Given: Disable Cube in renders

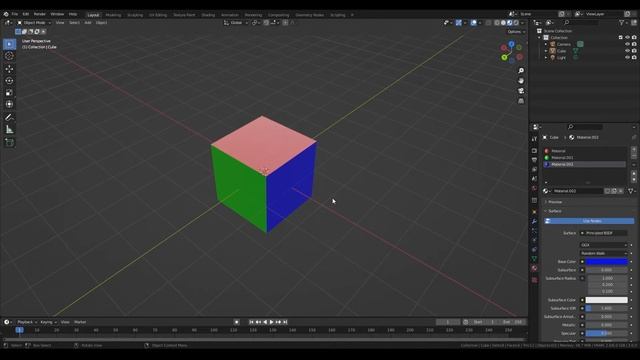Looking at the screenshot, I should click(634, 51).
